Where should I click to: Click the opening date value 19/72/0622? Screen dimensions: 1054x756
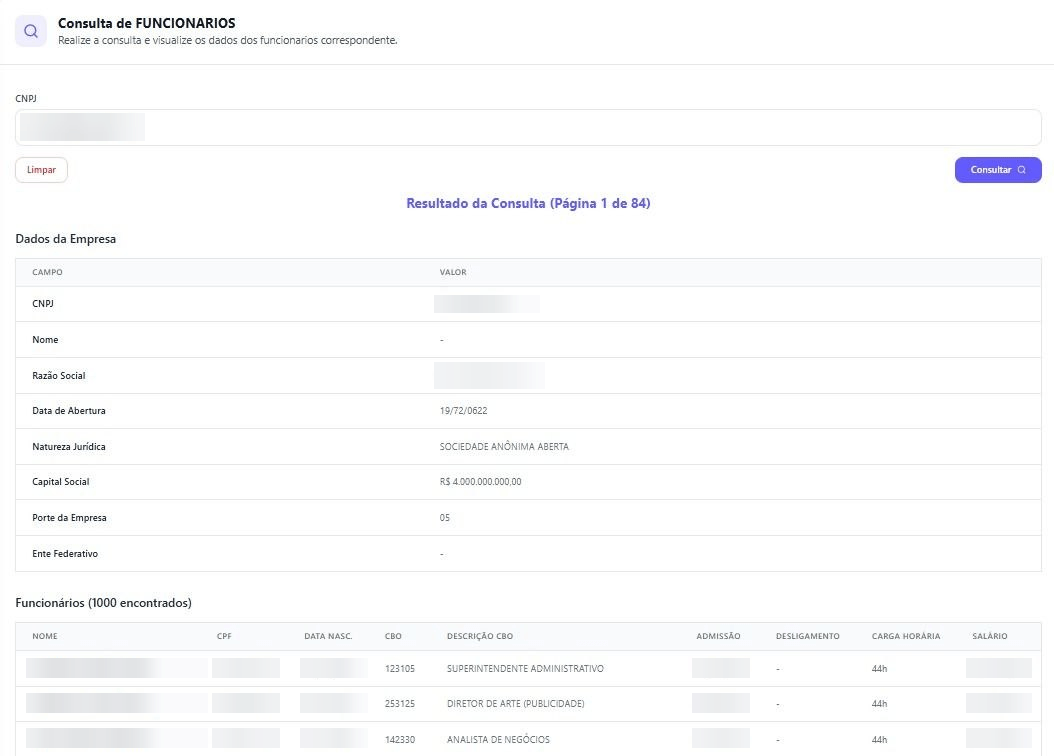pos(463,411)
